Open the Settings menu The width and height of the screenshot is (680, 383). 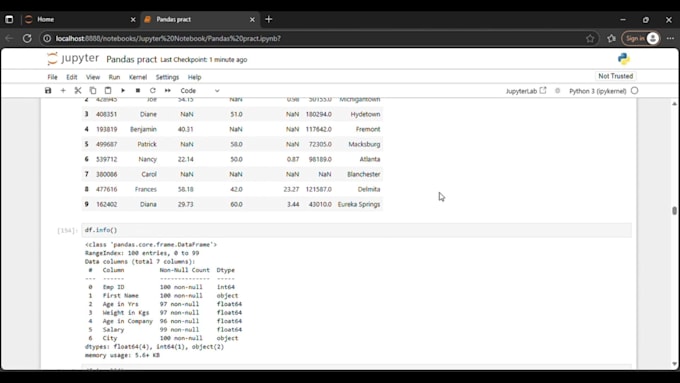[167, 77]
